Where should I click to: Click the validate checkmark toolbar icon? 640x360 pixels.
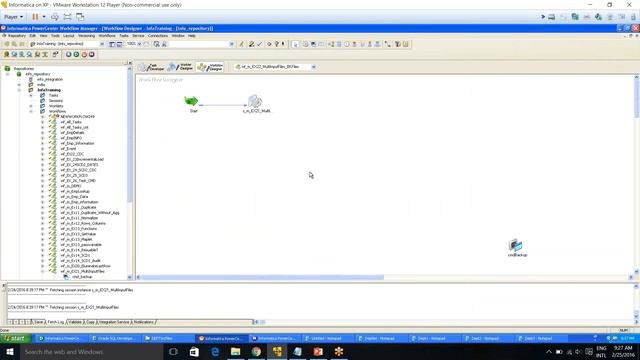tap(259, 44)
